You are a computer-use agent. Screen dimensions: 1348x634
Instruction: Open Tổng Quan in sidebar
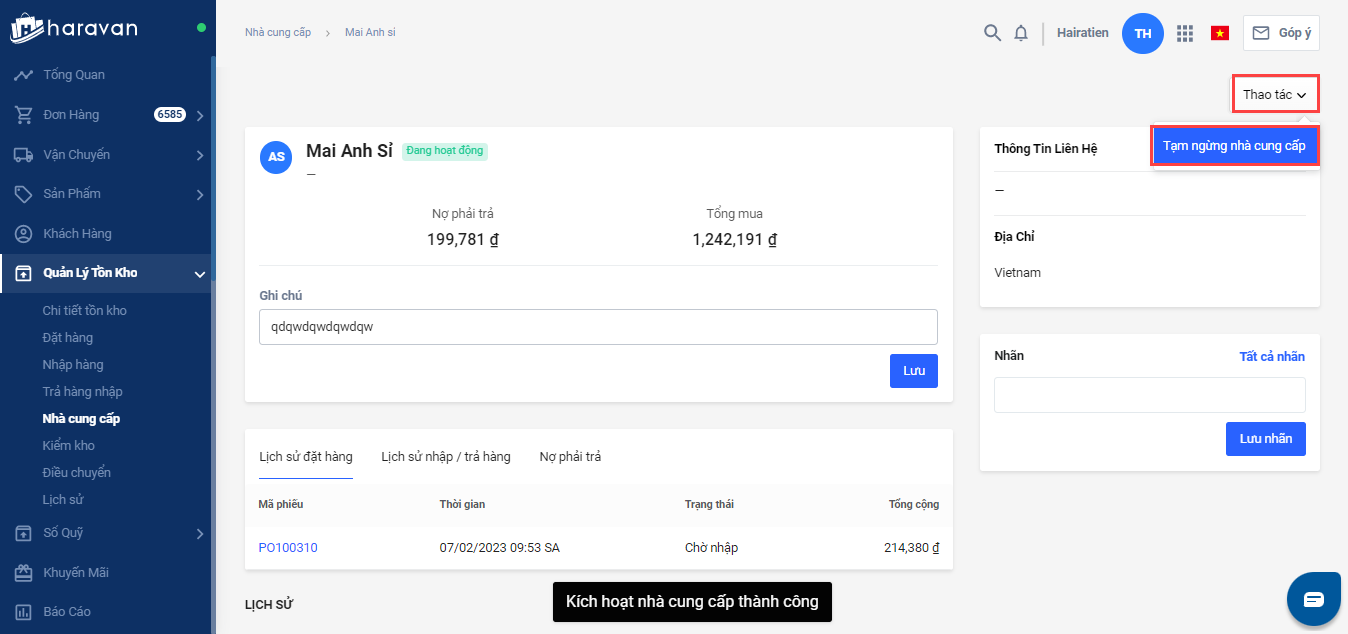(x=74, y=75)
